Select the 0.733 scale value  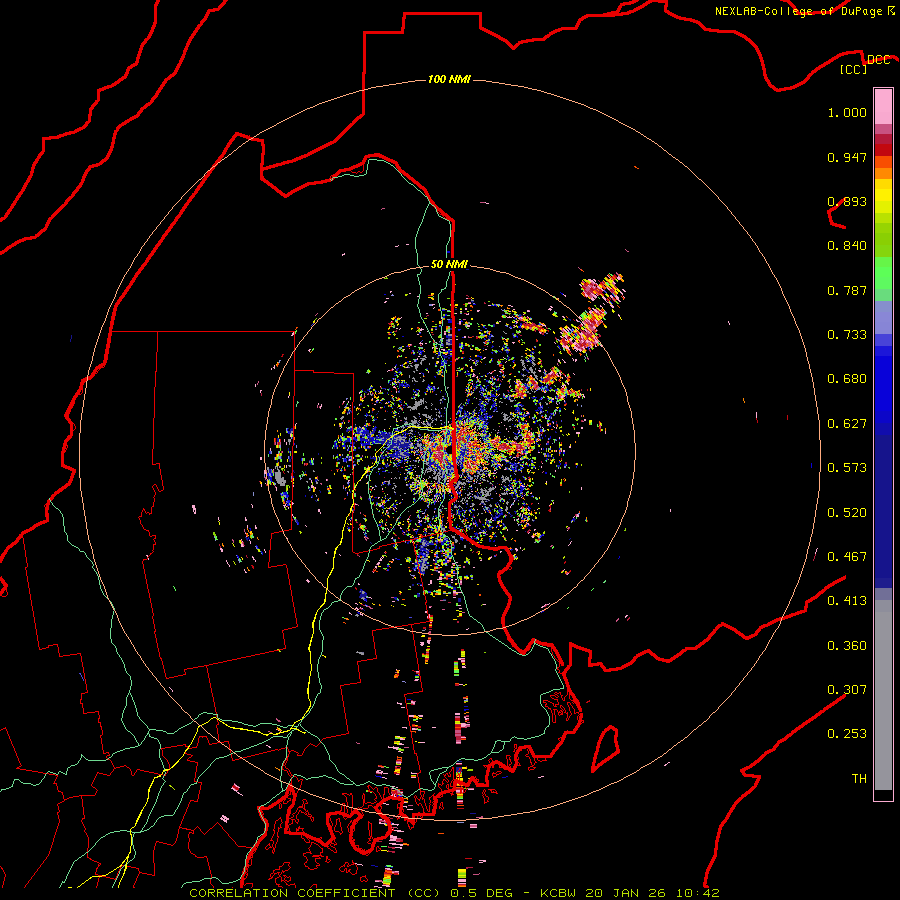tap(847, 335)
